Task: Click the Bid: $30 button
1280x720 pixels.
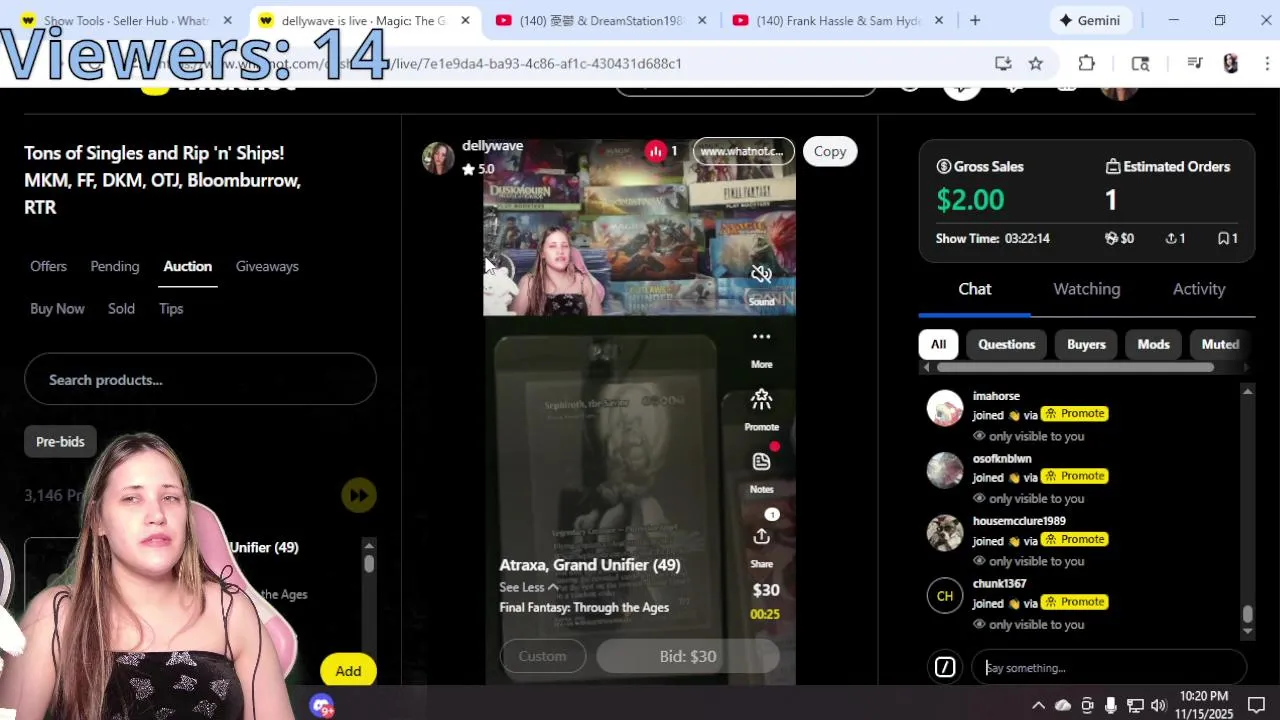Action: [688, 656]
